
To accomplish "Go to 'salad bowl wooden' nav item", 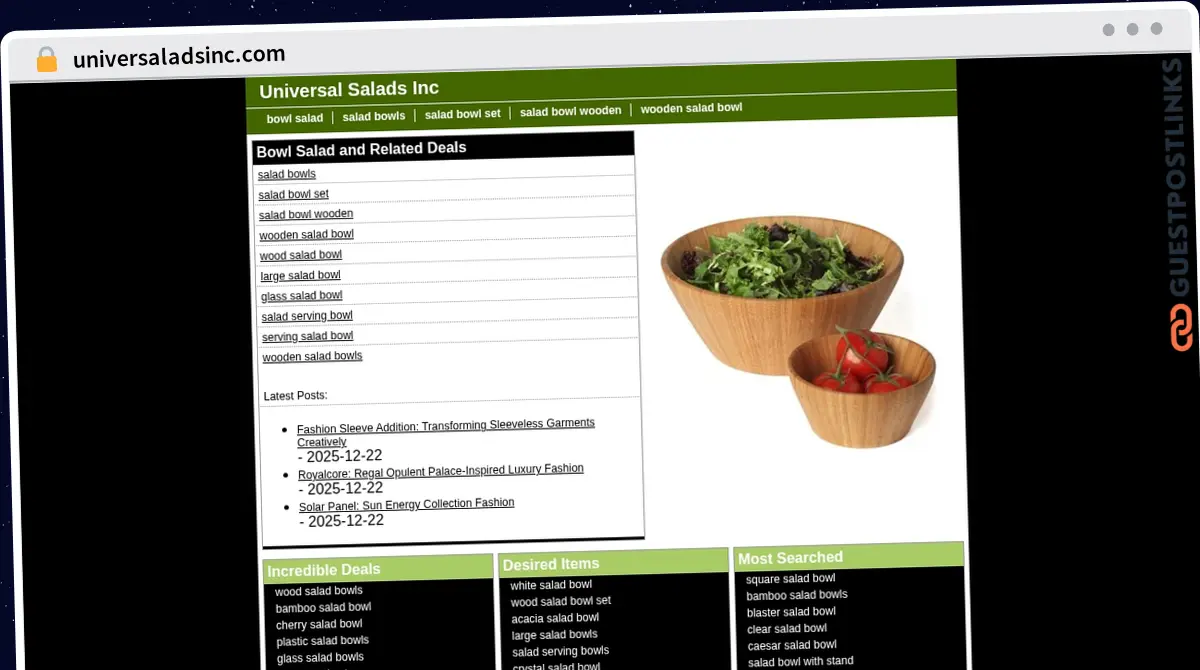I will pos(570,111).
